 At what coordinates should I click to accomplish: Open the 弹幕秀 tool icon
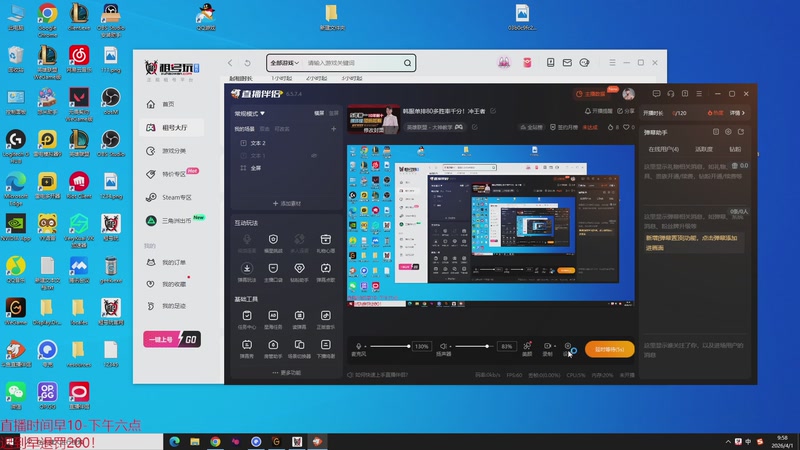pyautogui.click(x=247, y=345)
